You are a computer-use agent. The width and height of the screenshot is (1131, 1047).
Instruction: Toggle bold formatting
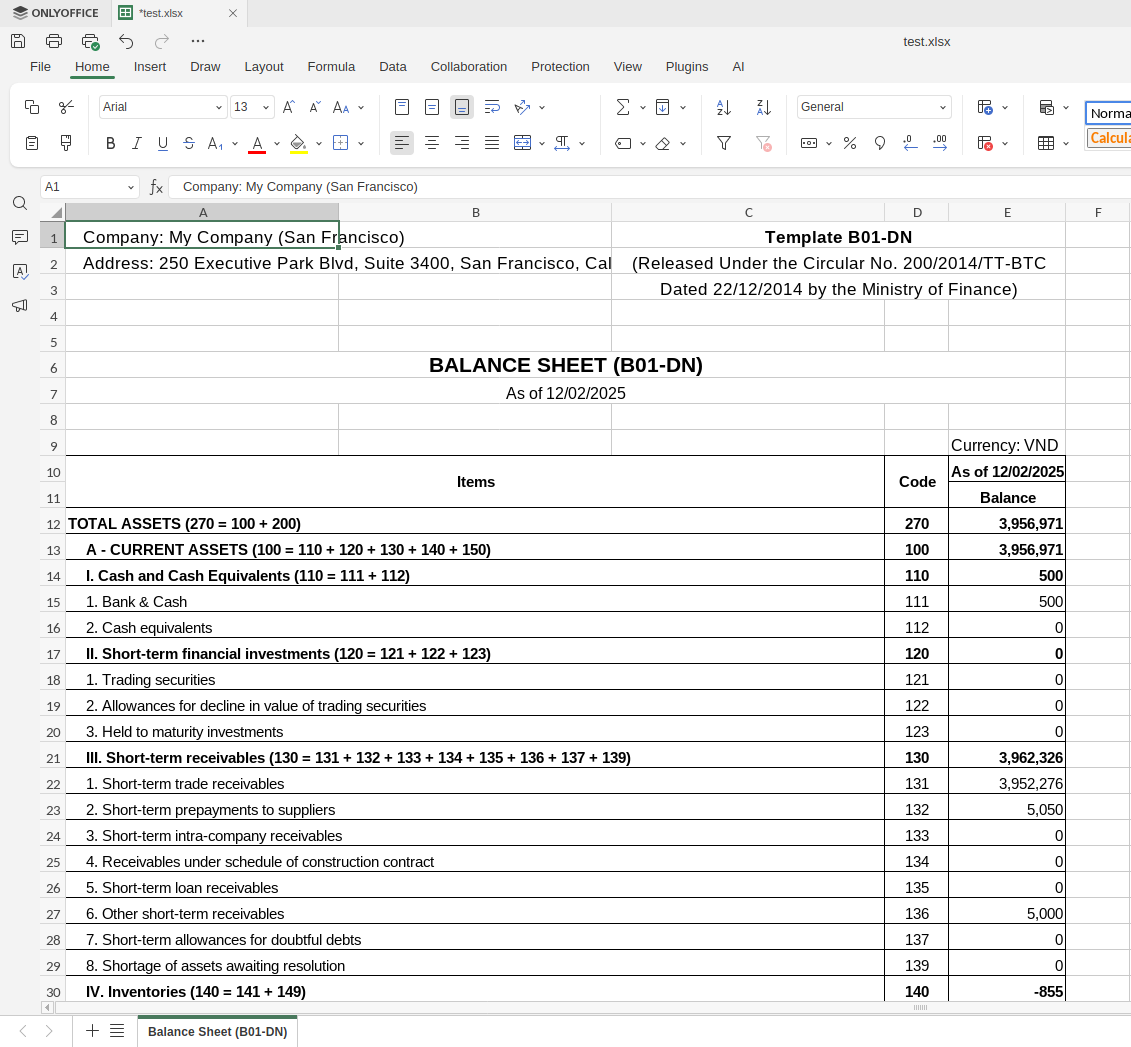point(110,143)
